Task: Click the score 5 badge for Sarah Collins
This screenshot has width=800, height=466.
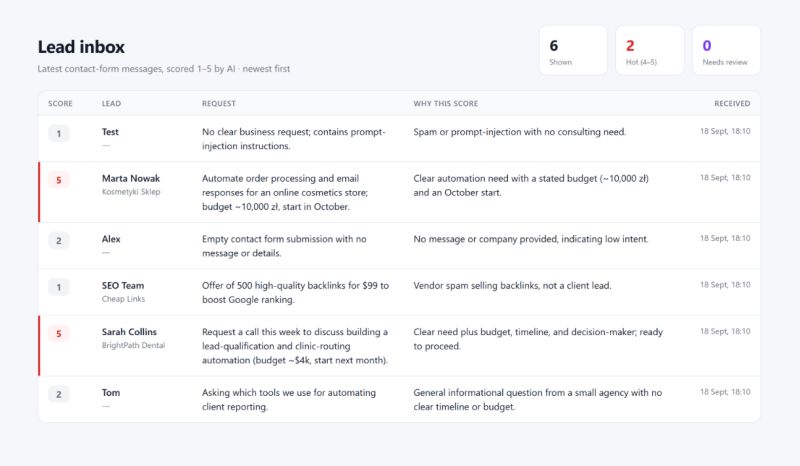Action: point(59,333)
